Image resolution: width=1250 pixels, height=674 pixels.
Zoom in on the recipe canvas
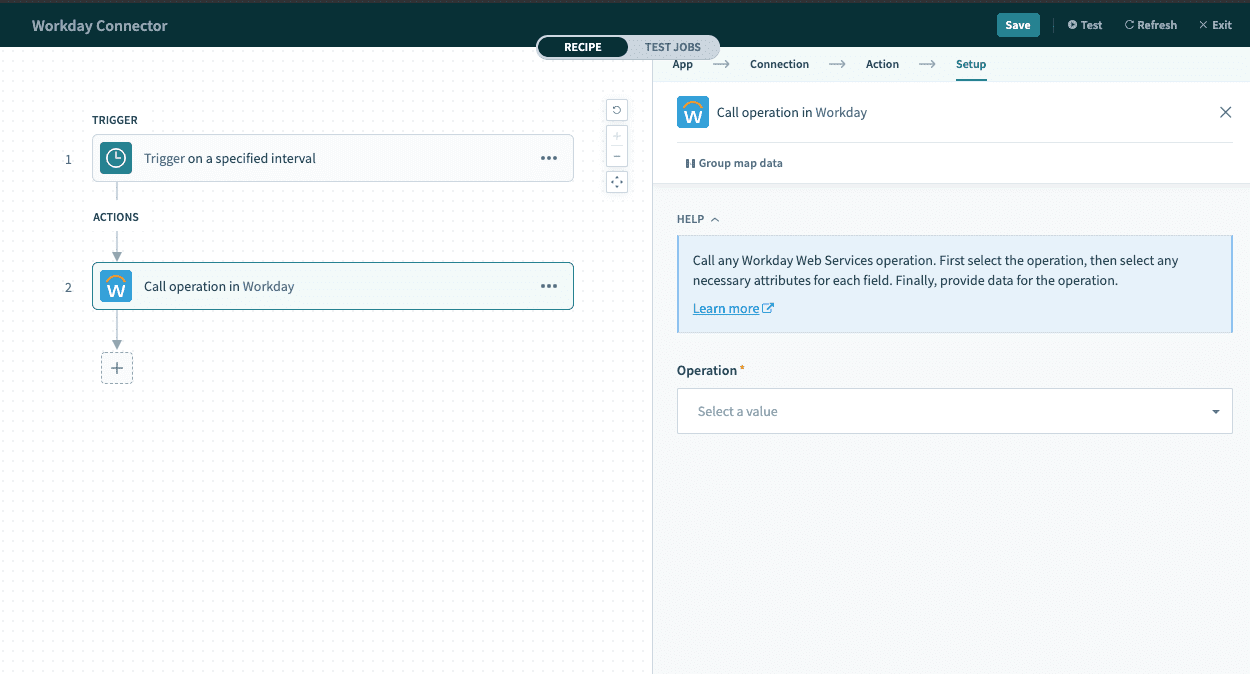617,134
